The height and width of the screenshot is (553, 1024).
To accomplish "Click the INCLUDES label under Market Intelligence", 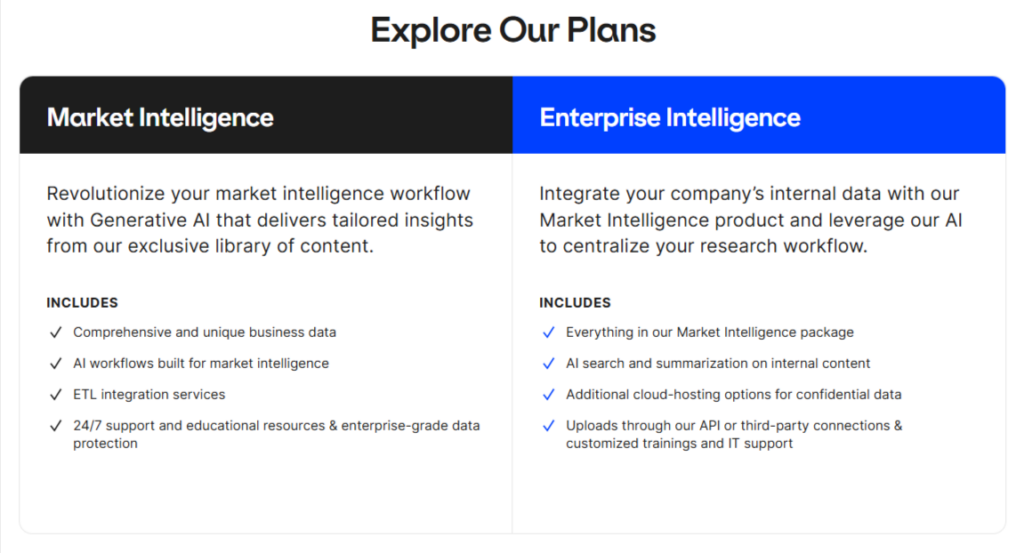I will pos(82,302).
